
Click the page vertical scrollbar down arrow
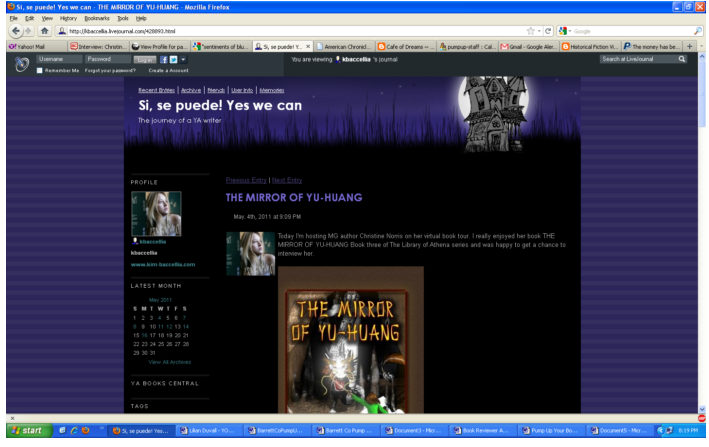pos(702,409)
